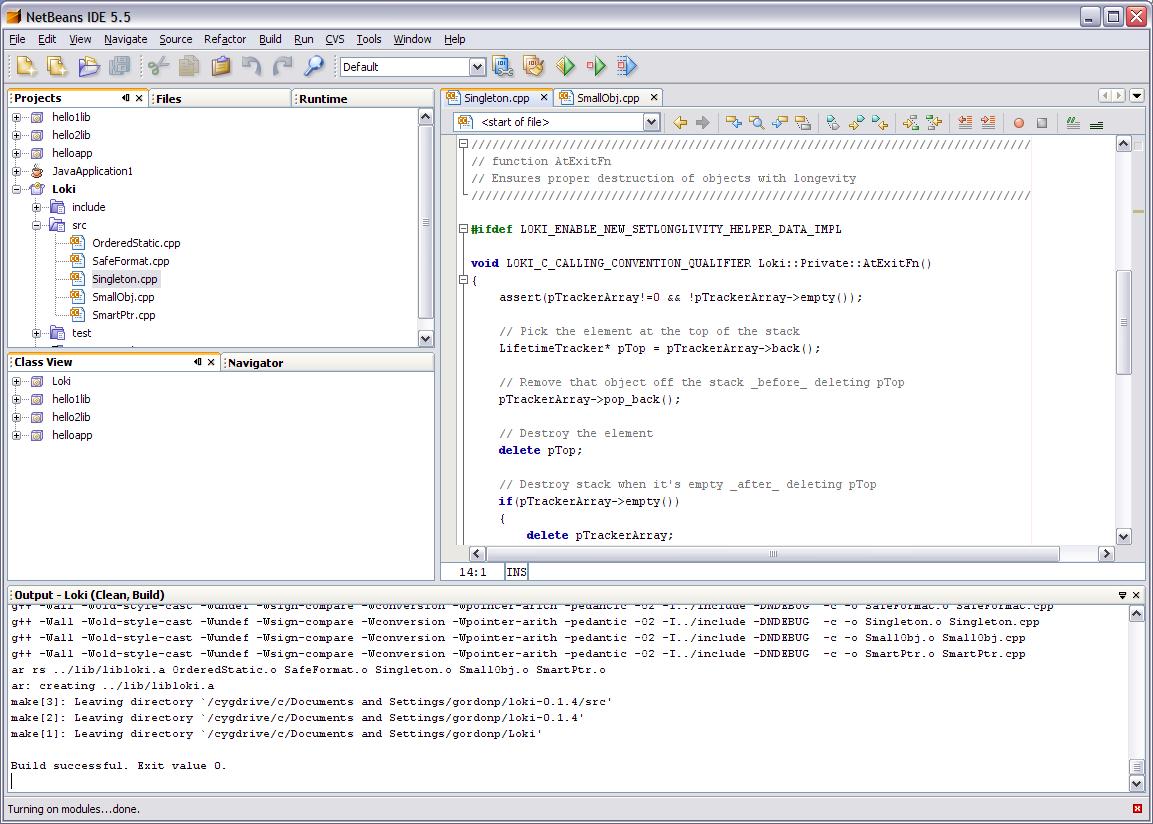Viewport: 1153px width, 824px height.
Task: Click the Save All diskette icon
Action: 119,66
